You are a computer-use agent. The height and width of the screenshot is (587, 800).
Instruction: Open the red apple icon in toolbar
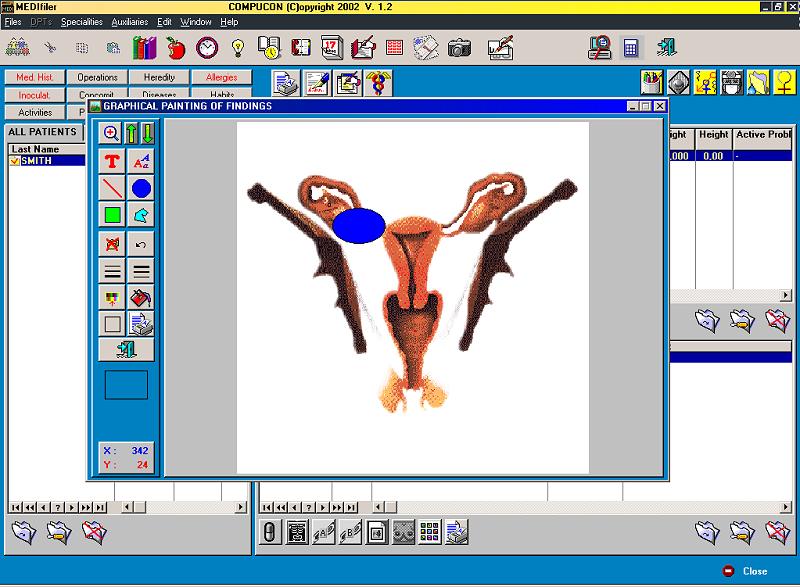(176, 48)
